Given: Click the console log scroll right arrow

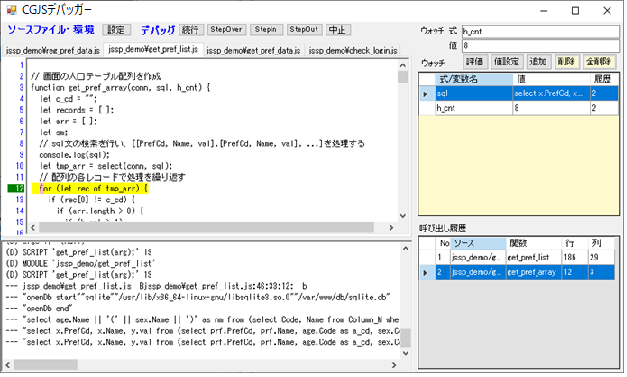Looking at the screenshot, I should (x=394, y=365).
